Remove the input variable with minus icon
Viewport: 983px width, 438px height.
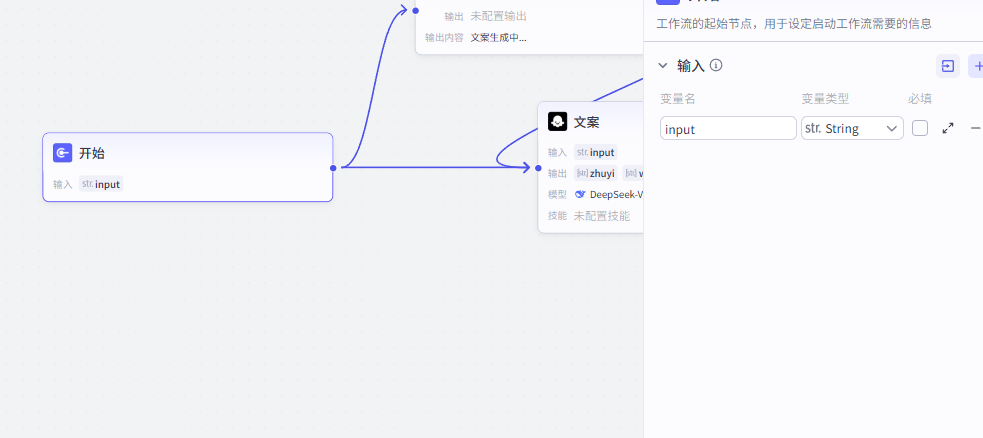coord(975,128)
